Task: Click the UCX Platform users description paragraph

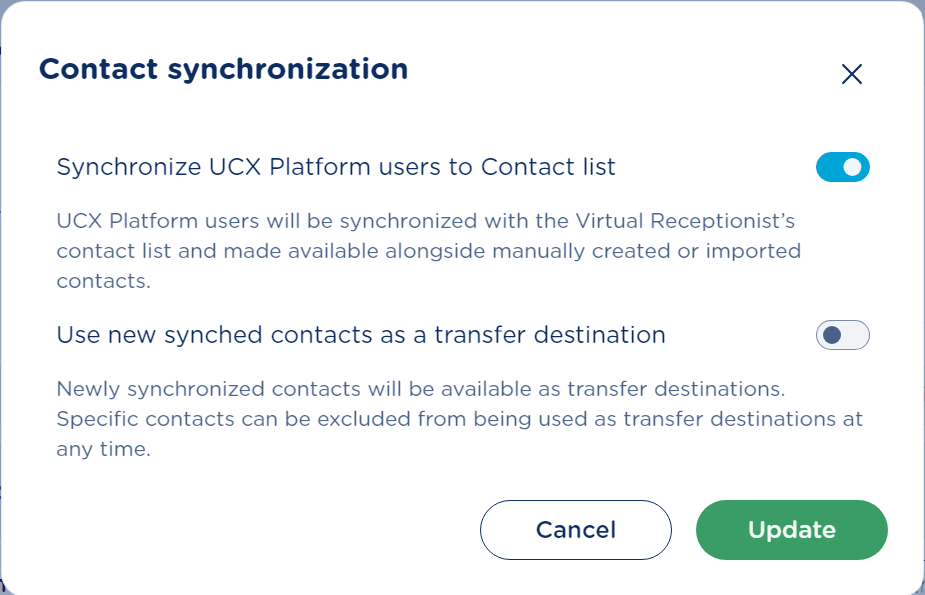Action: point(428,250)
